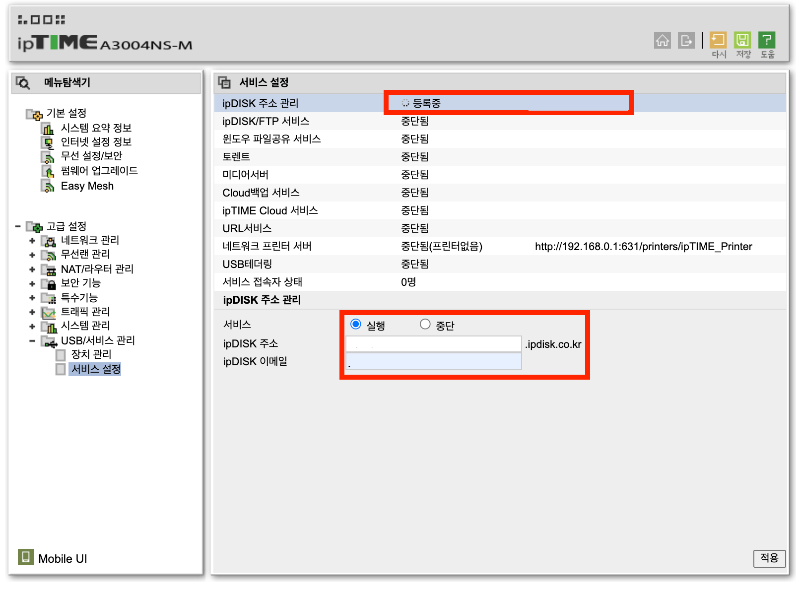The width and height of the screenshot is (800, 590).
Task: Click the 무선 설정/보안 wireless icon
Action: pos(48,157)
